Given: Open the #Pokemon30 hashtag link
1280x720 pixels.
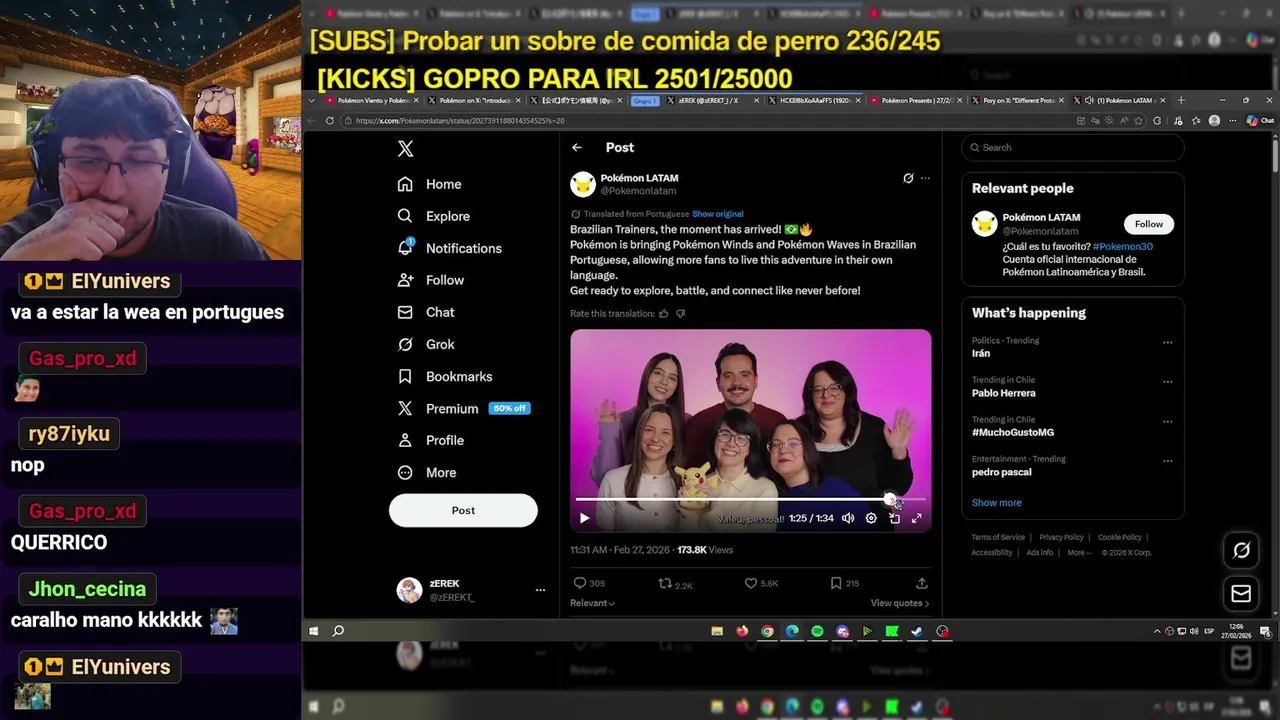Looking at the screenshot, I should click(x=1123, y=246).
